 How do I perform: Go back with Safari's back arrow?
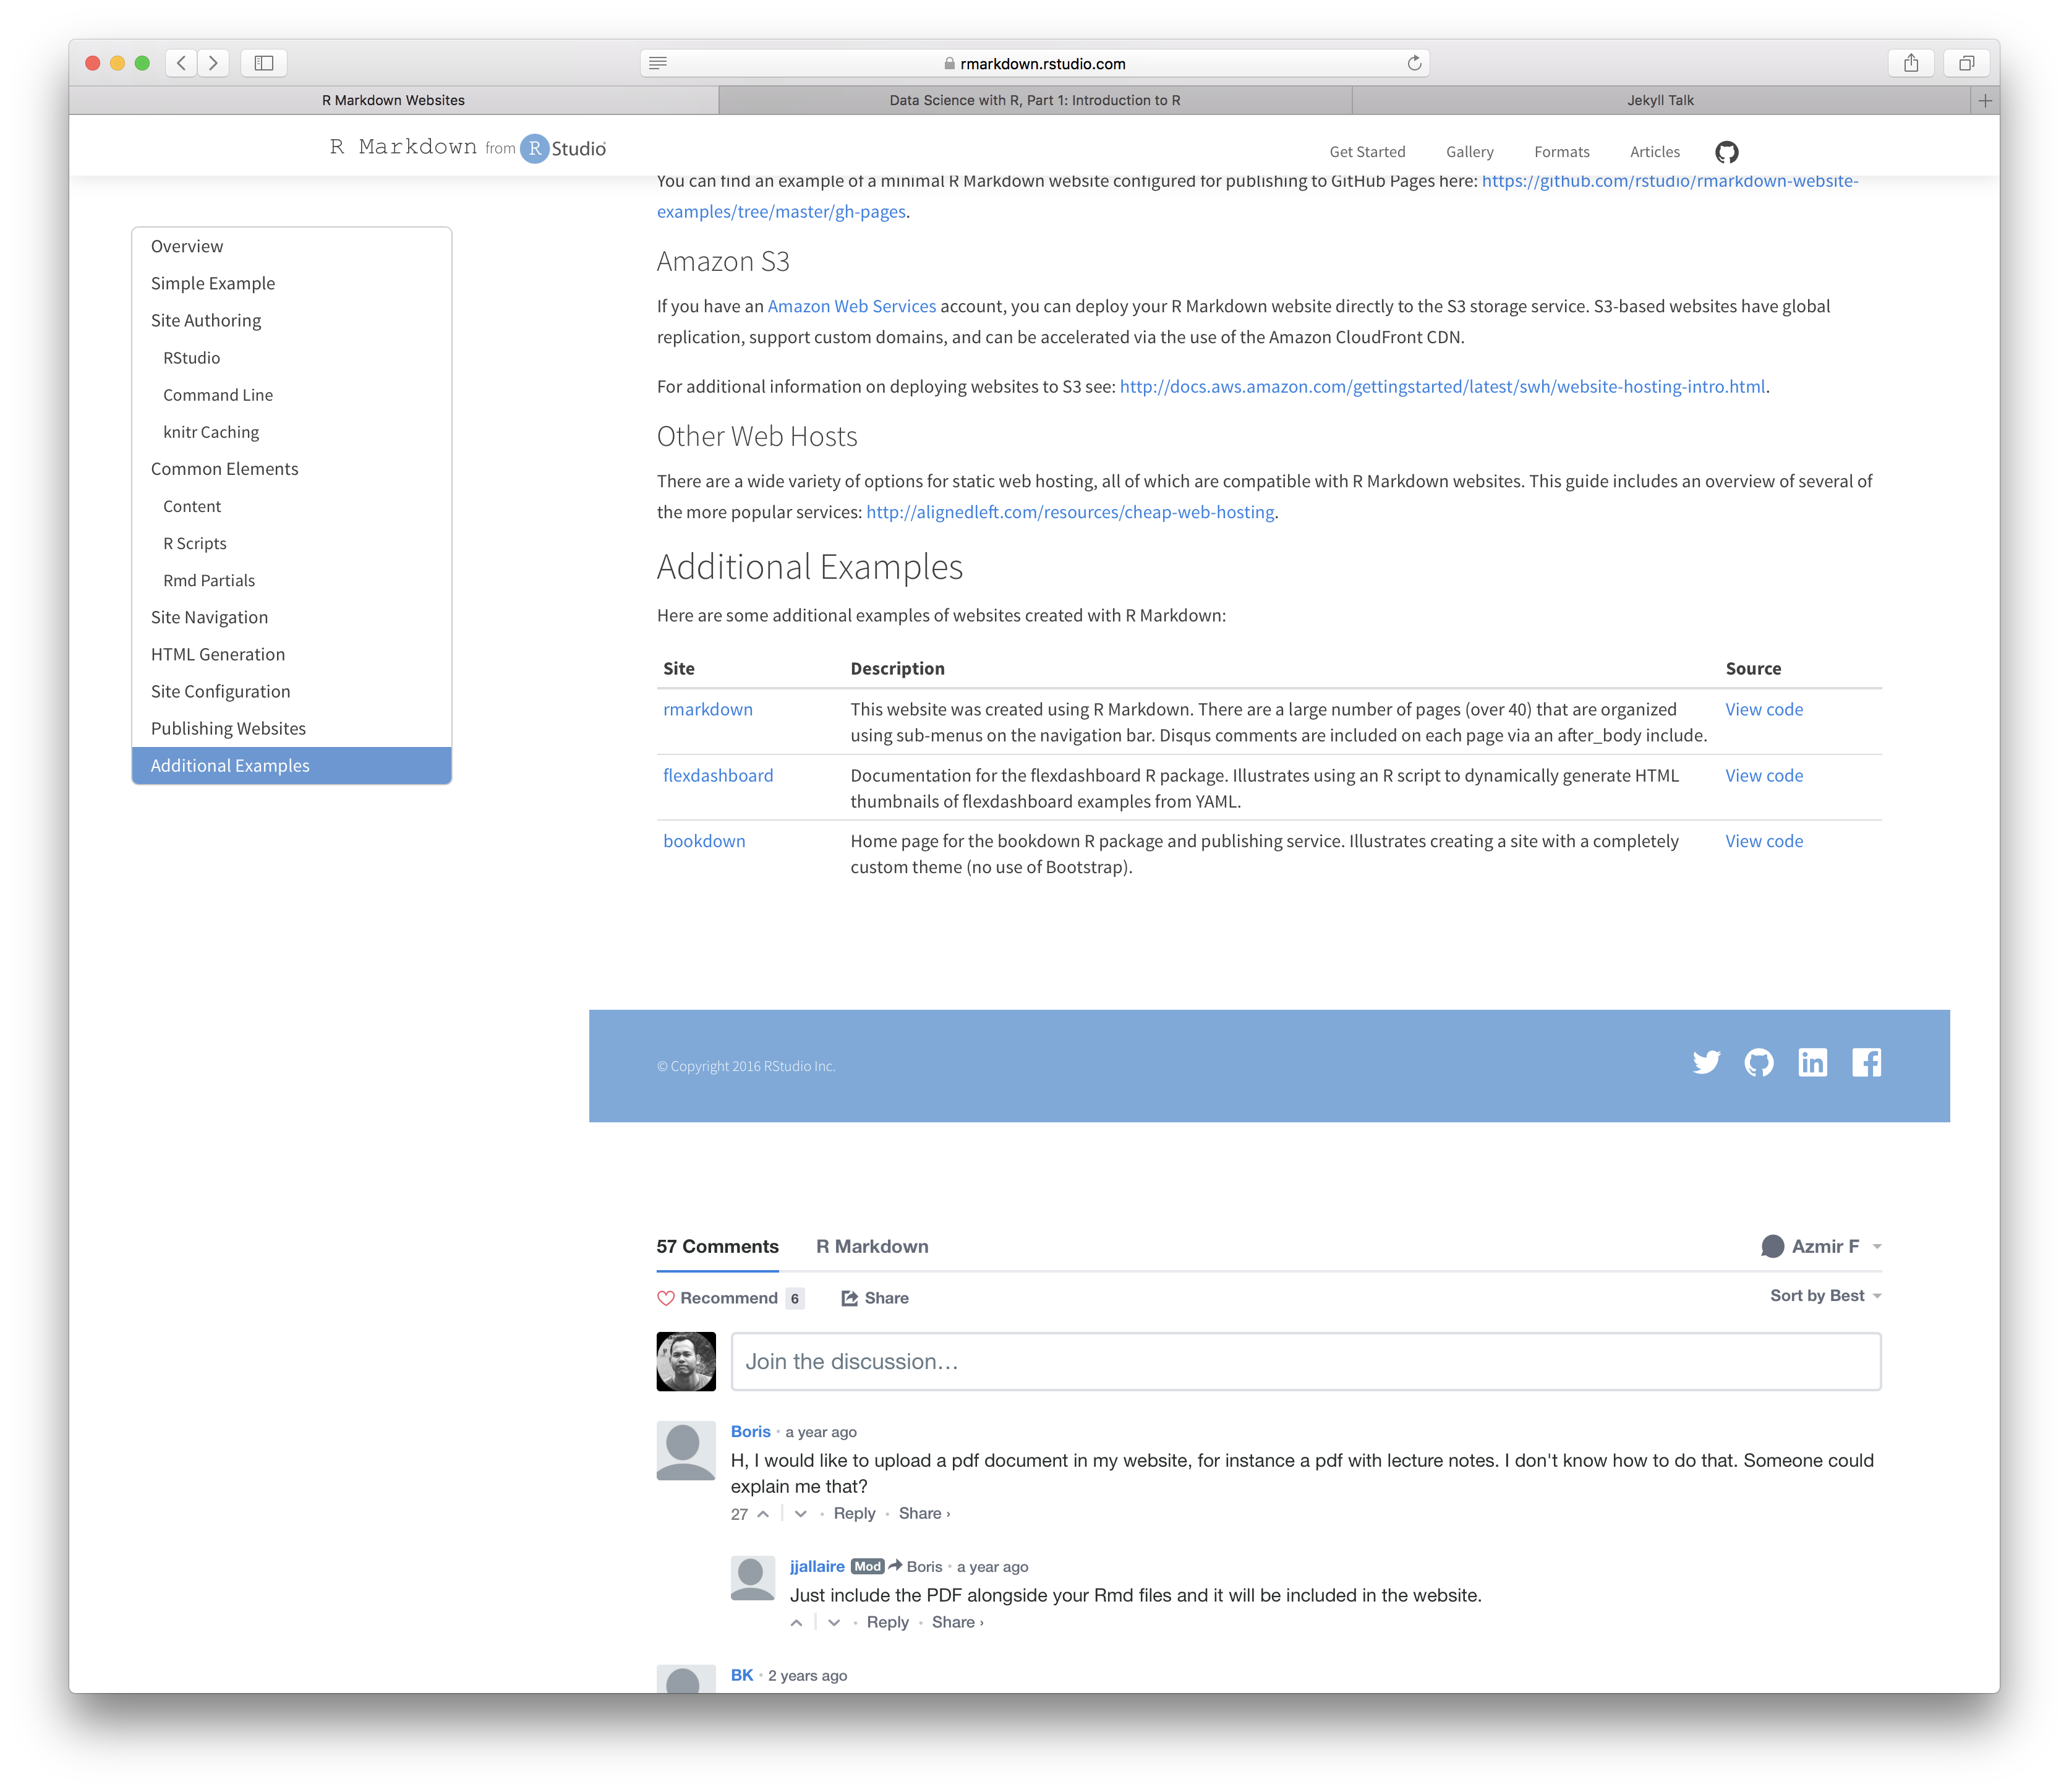181,63
